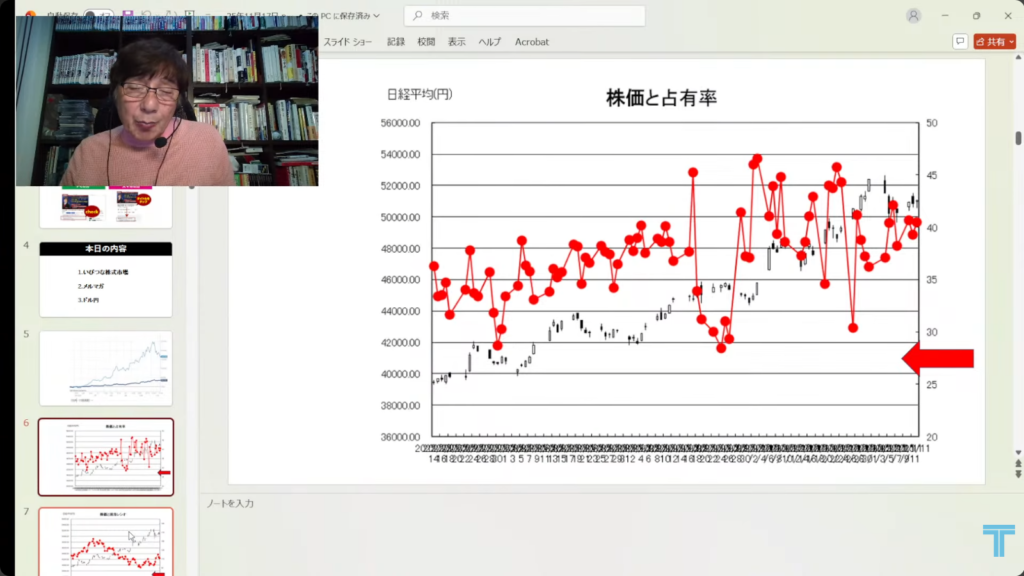Select the 表示 view tab
1024x576 pixels.
pyautogui.click(x=457, y=42)
